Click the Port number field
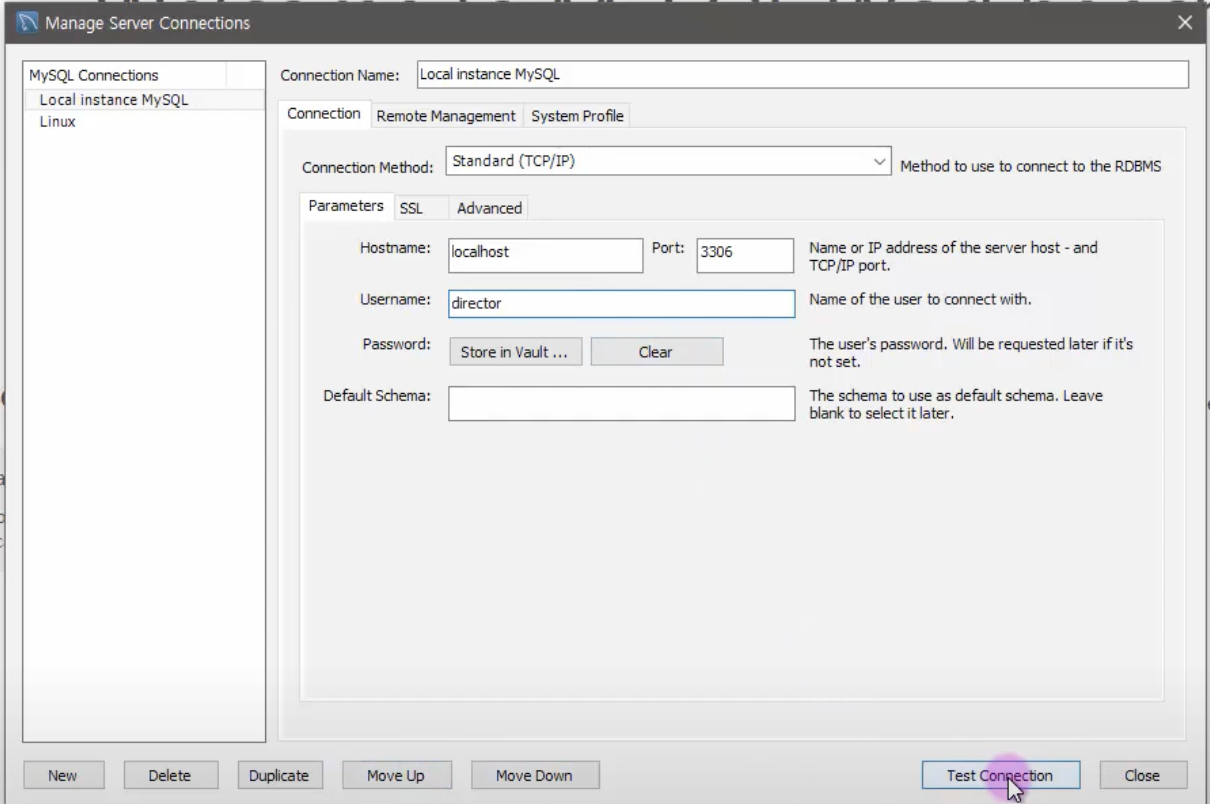The image size is (1210, 804). pos(745,254)
